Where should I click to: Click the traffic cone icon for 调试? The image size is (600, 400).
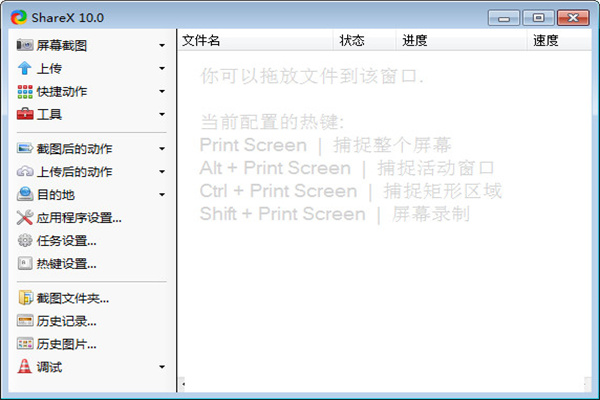(24, 366)
